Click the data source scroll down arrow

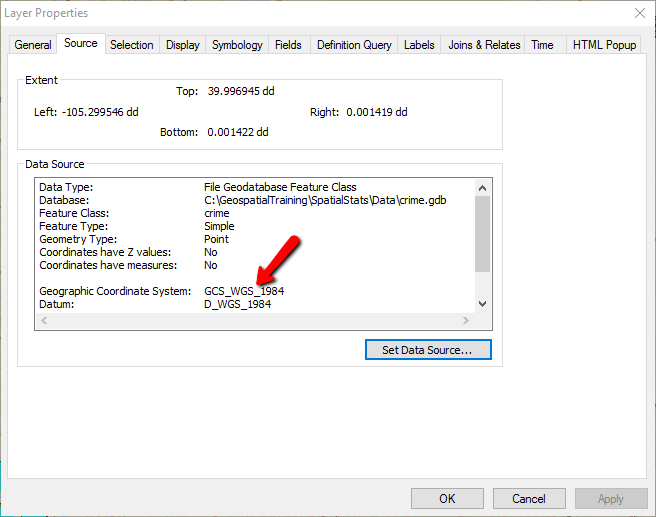(482, 304)
